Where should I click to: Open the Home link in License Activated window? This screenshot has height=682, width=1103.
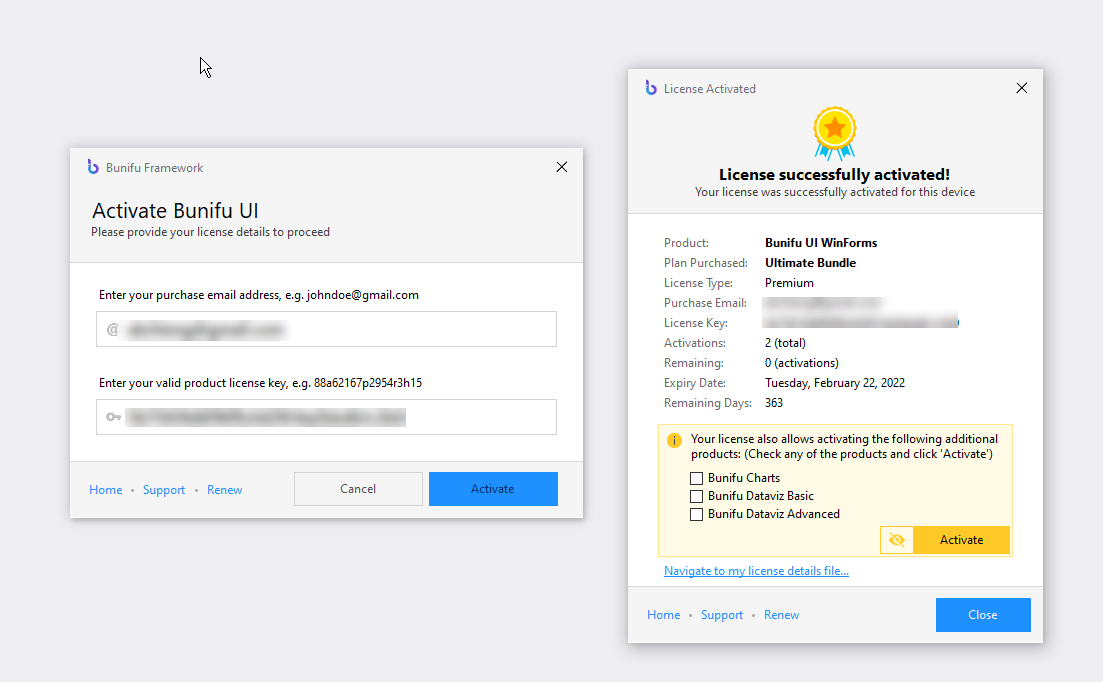click(x=663, y=615)
